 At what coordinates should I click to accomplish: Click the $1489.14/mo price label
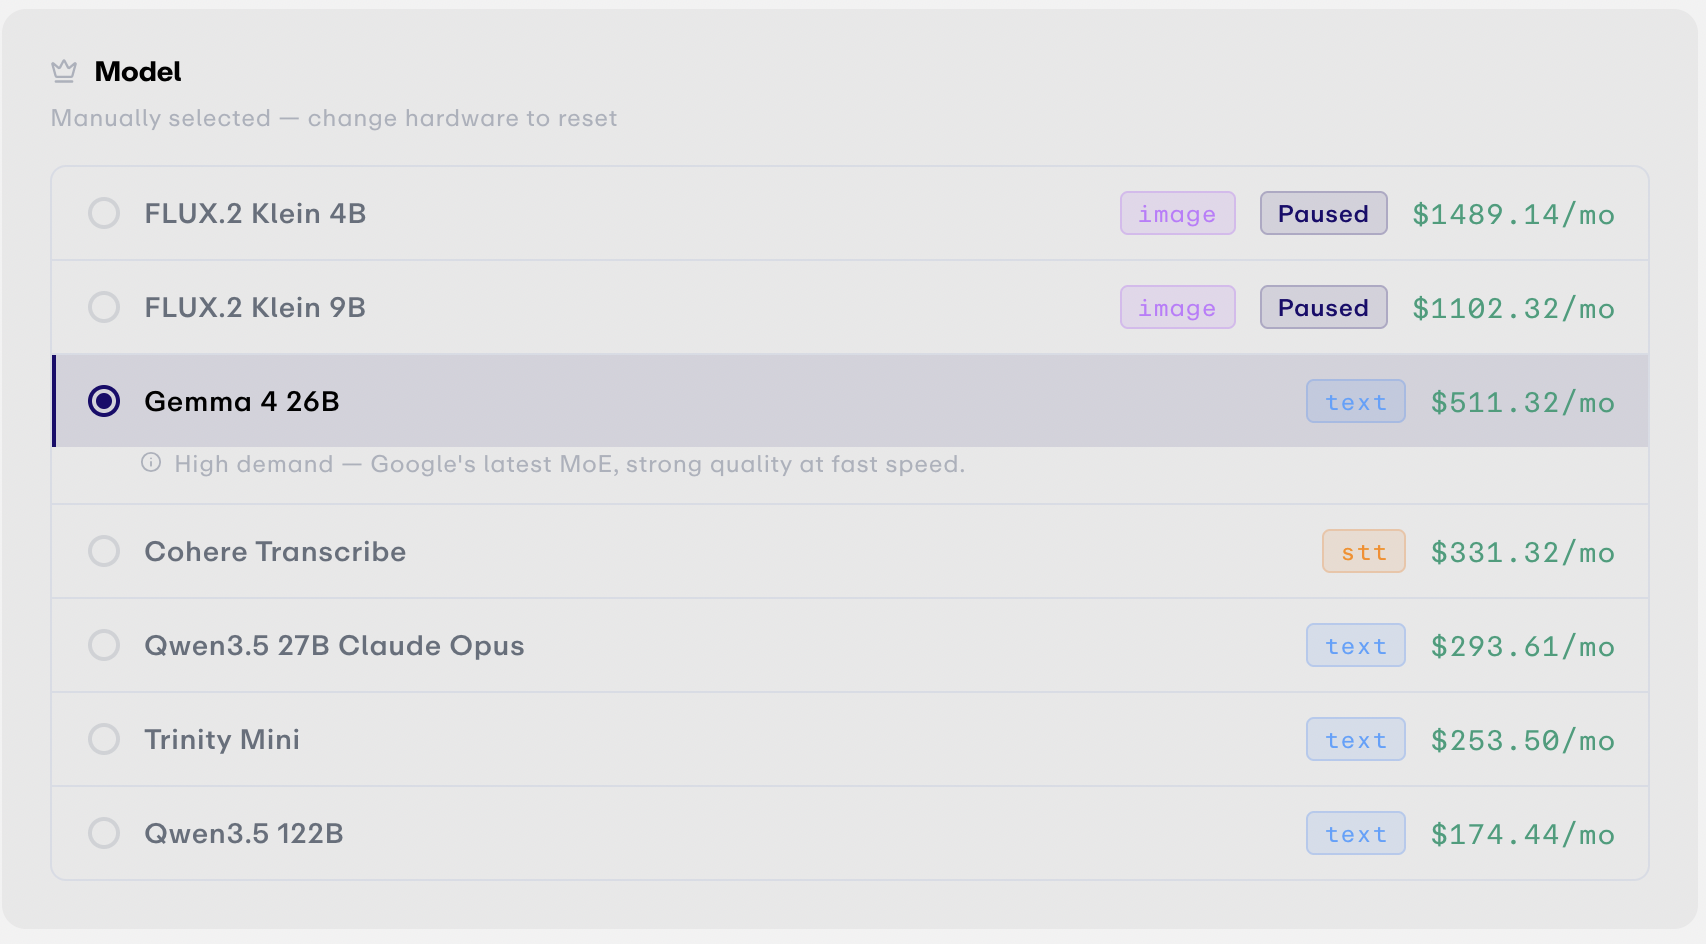pos(1513,214)
